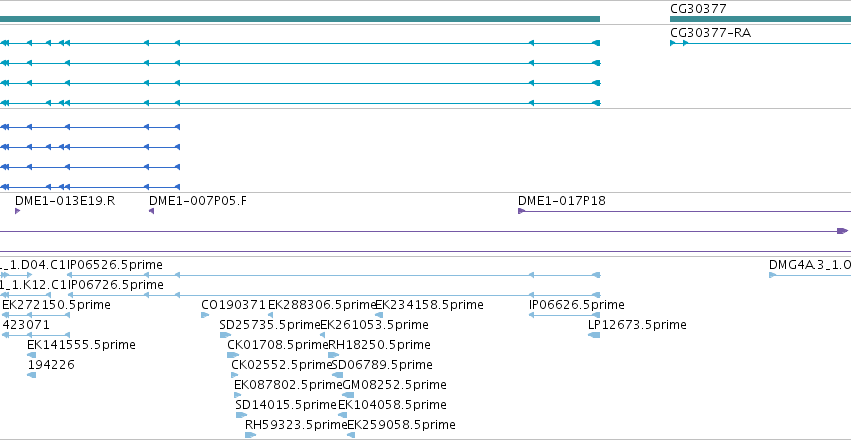Click the CG30377 gene label

click(x=698, y=9)
